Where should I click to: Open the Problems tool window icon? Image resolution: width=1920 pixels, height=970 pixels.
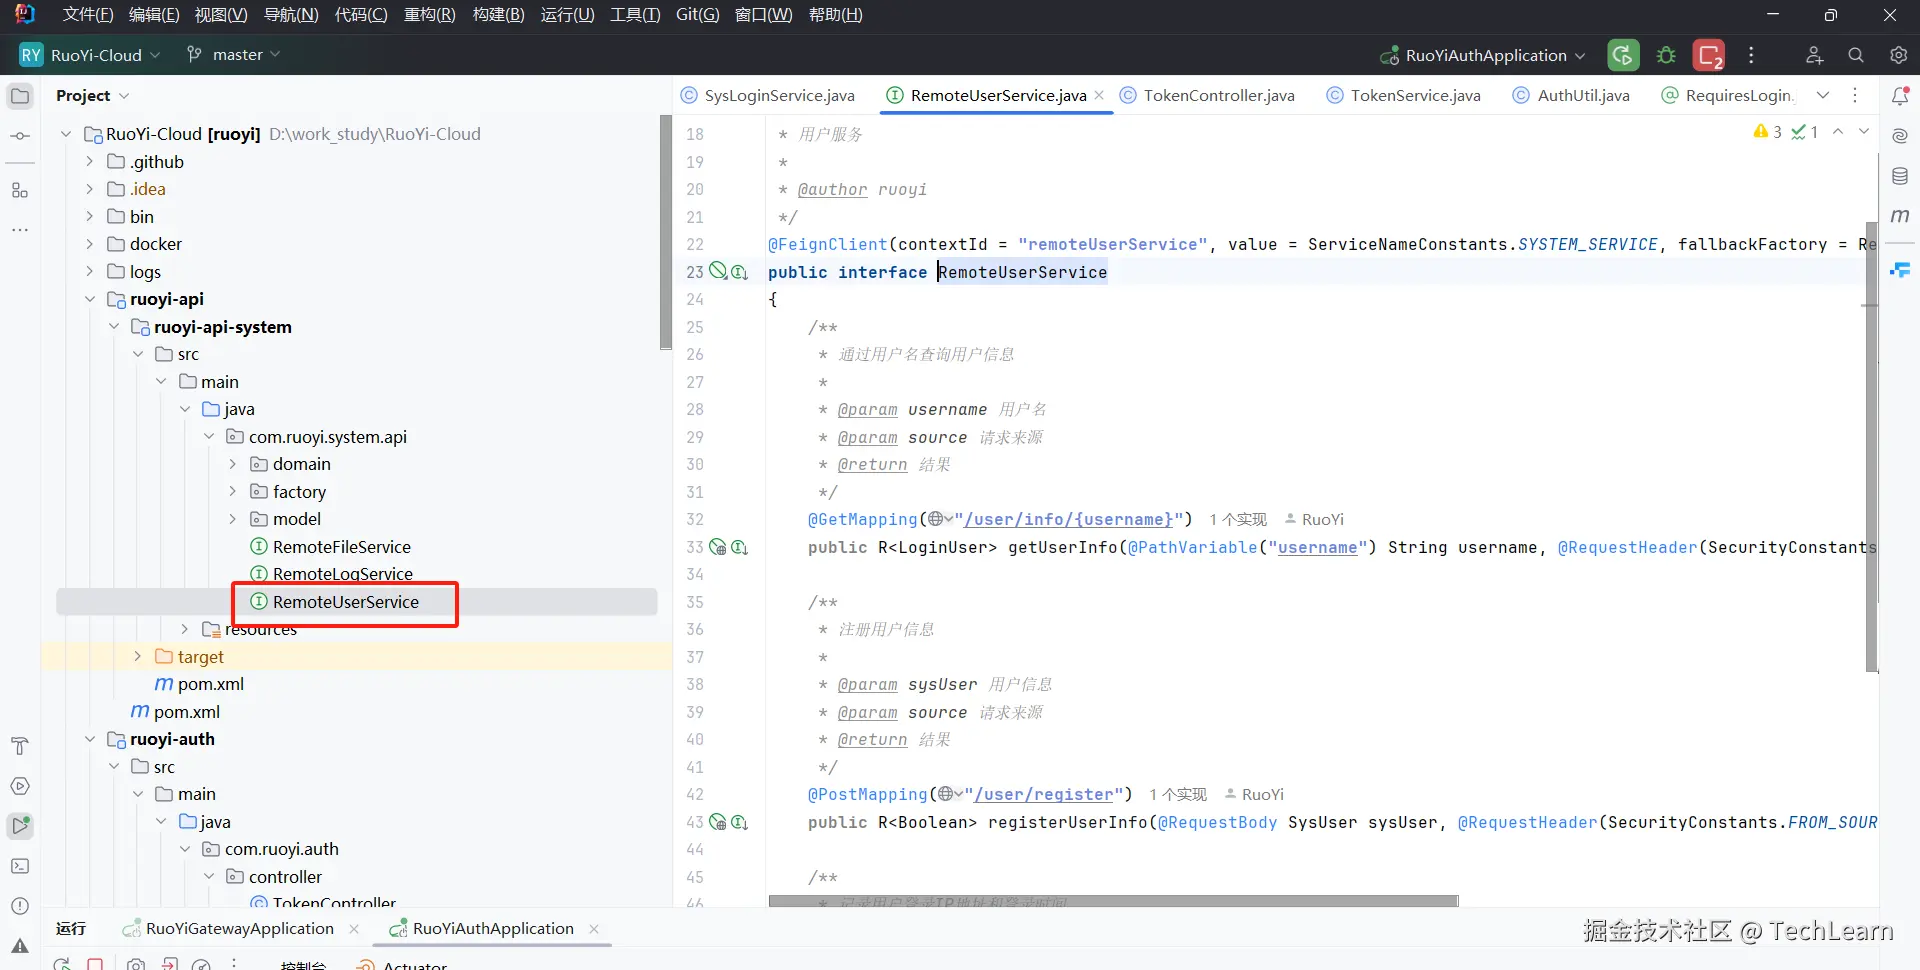tap(20, 906)
